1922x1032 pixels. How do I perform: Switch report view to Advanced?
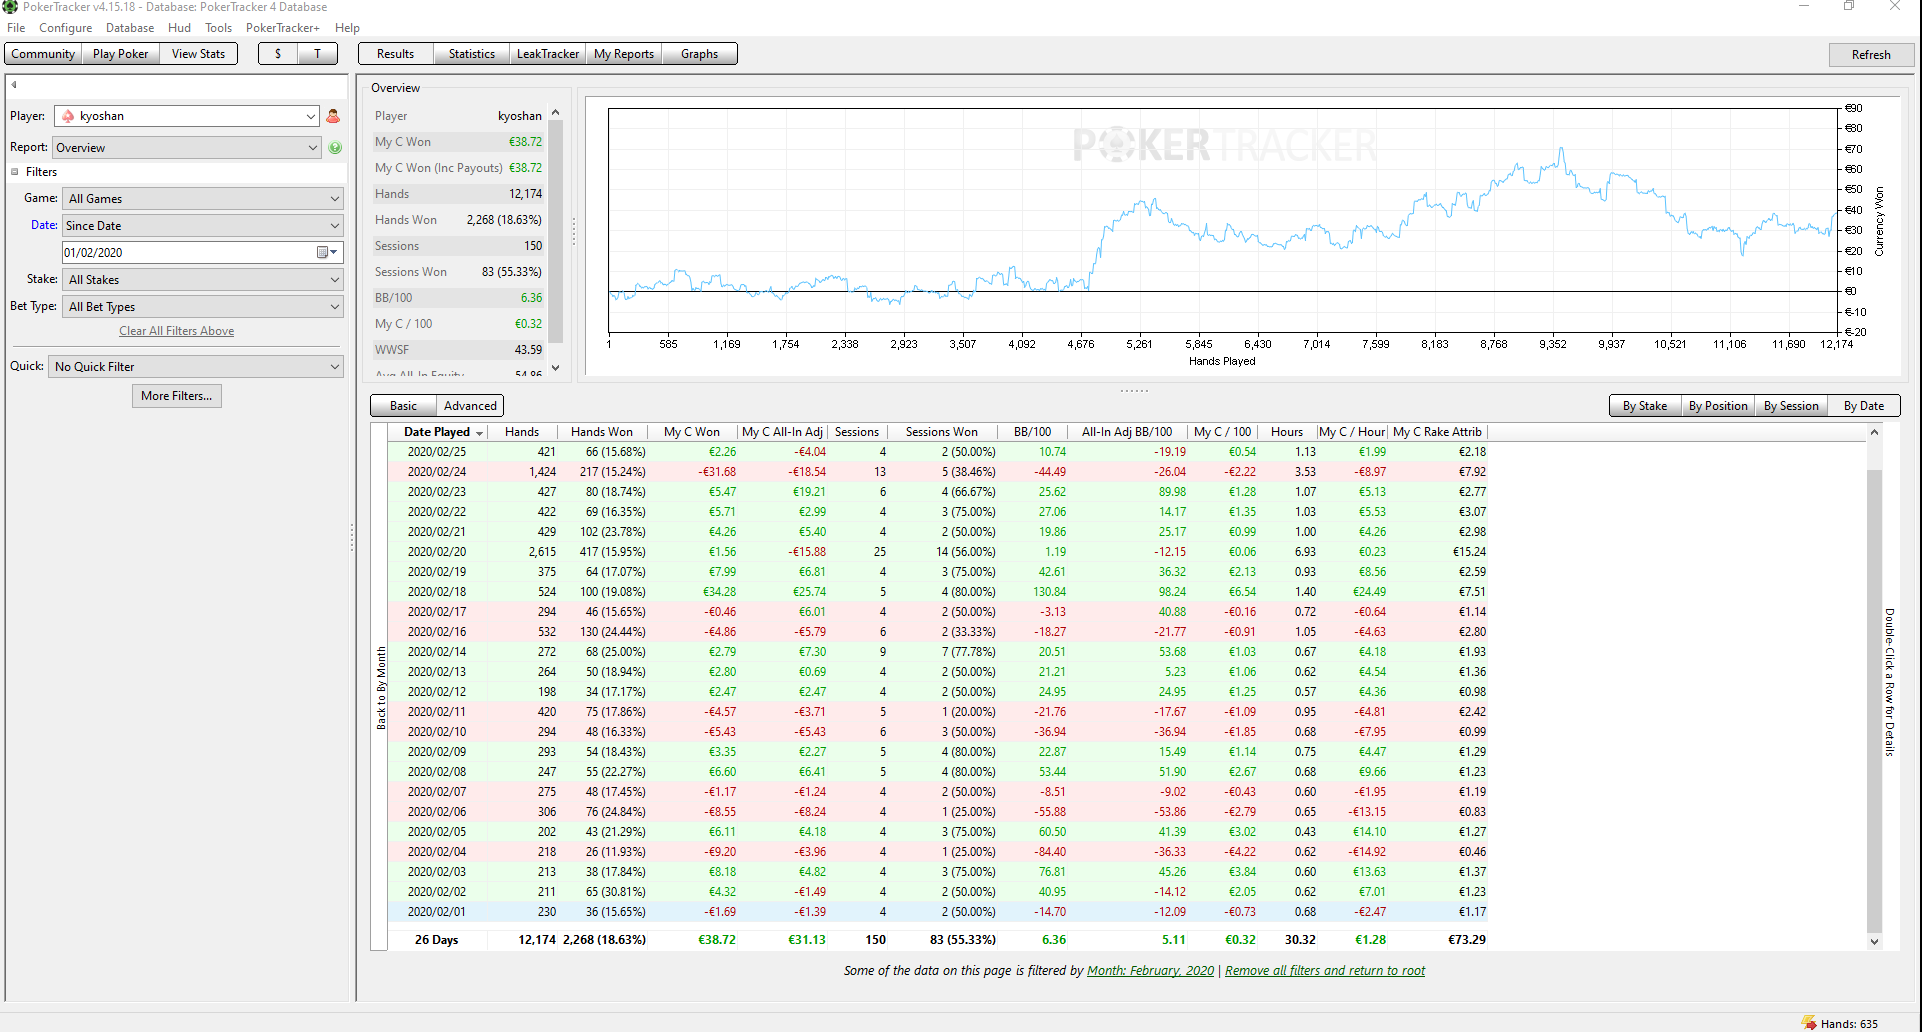click(470, 406)
